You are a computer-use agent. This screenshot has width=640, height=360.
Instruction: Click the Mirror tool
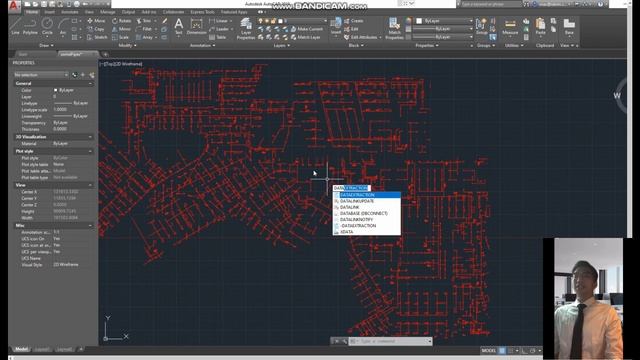tap(122, 29)
